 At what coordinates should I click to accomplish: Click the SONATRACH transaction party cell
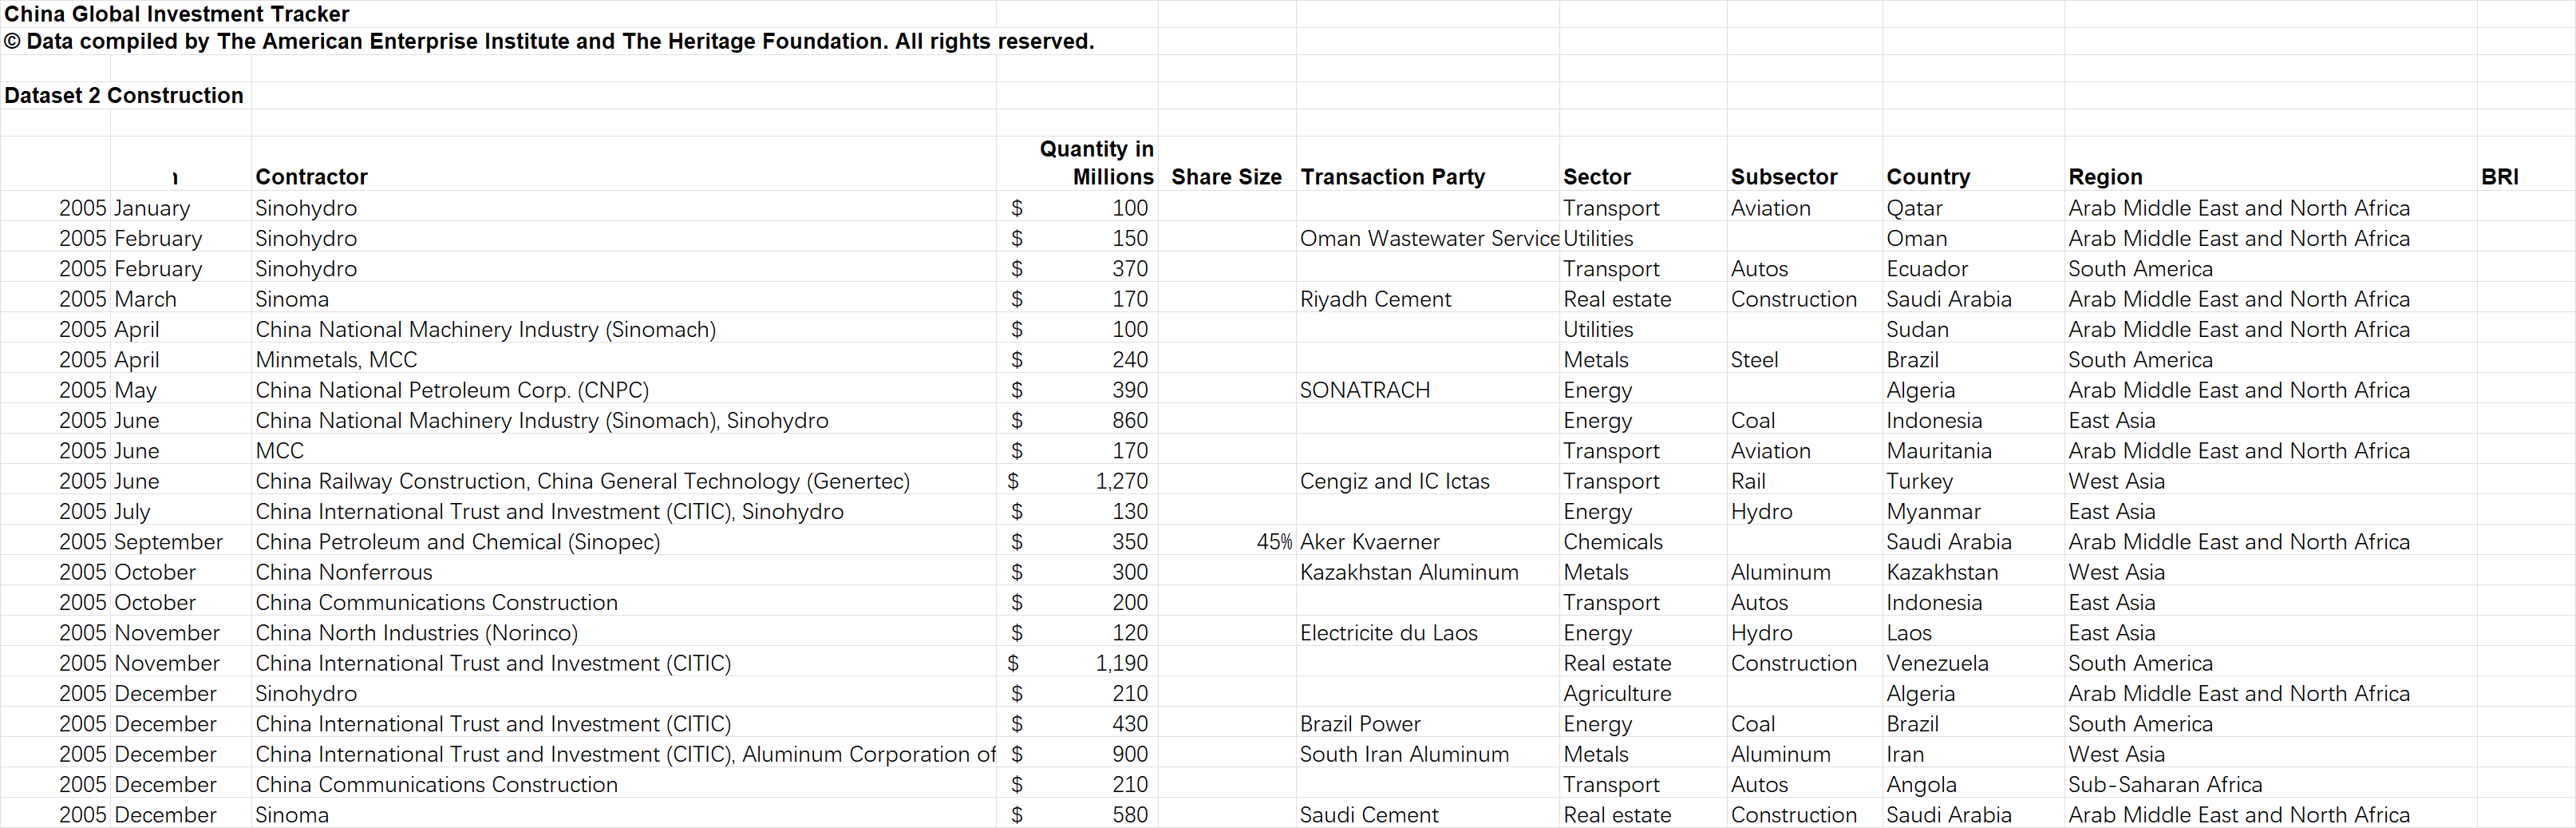point(1364,391)
